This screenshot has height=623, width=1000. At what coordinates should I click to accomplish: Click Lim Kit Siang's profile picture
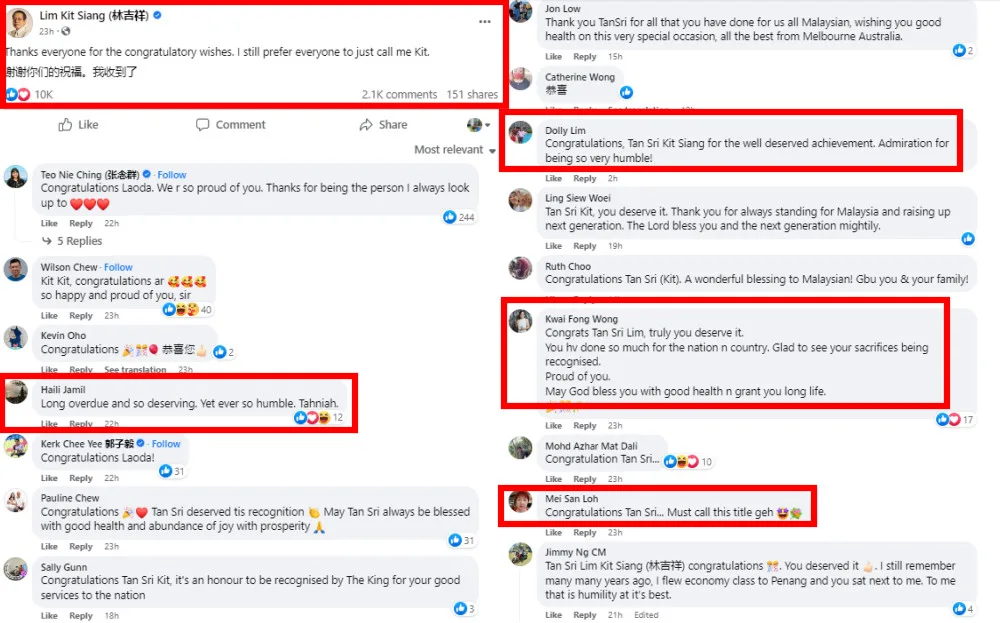click(19, 22)
